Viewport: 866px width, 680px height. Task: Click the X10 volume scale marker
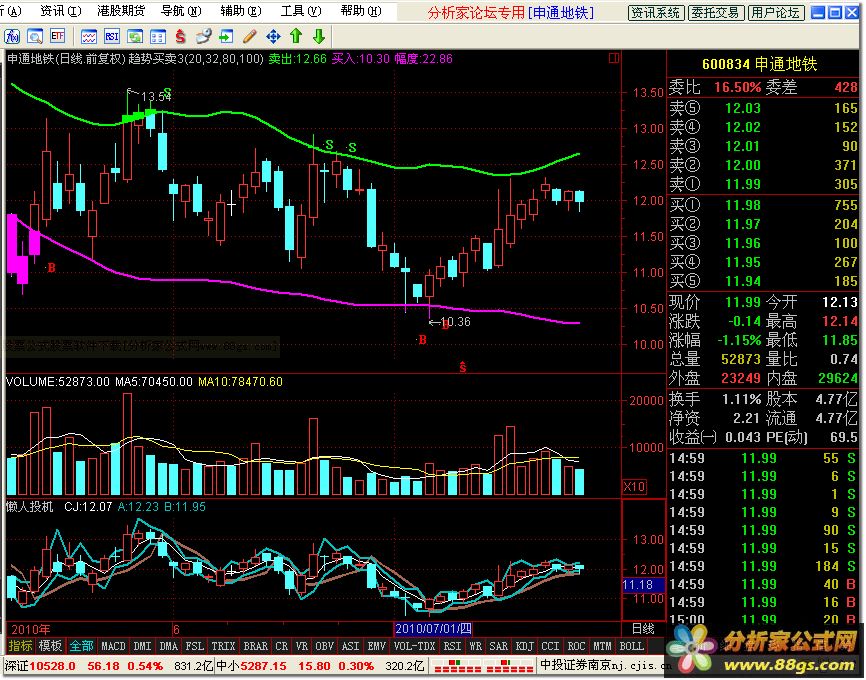point(634,487)
